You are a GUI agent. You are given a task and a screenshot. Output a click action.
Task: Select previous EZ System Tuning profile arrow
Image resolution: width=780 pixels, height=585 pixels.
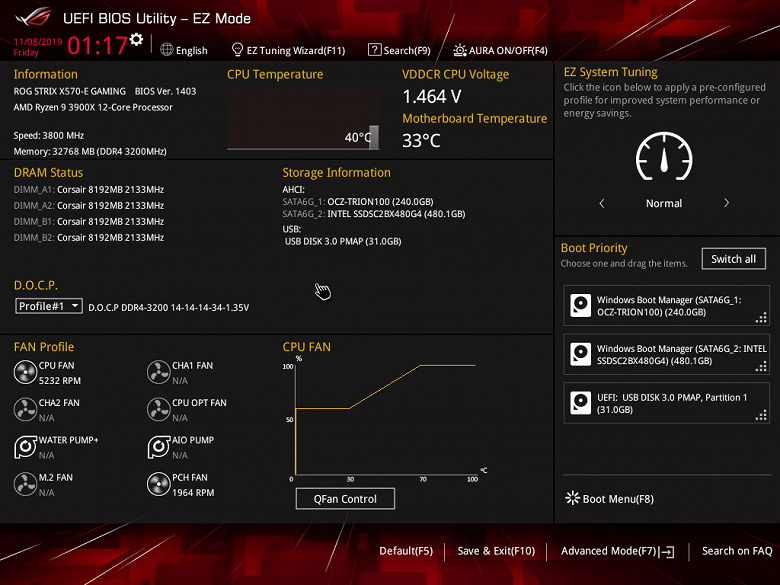(x=602, y=203)
